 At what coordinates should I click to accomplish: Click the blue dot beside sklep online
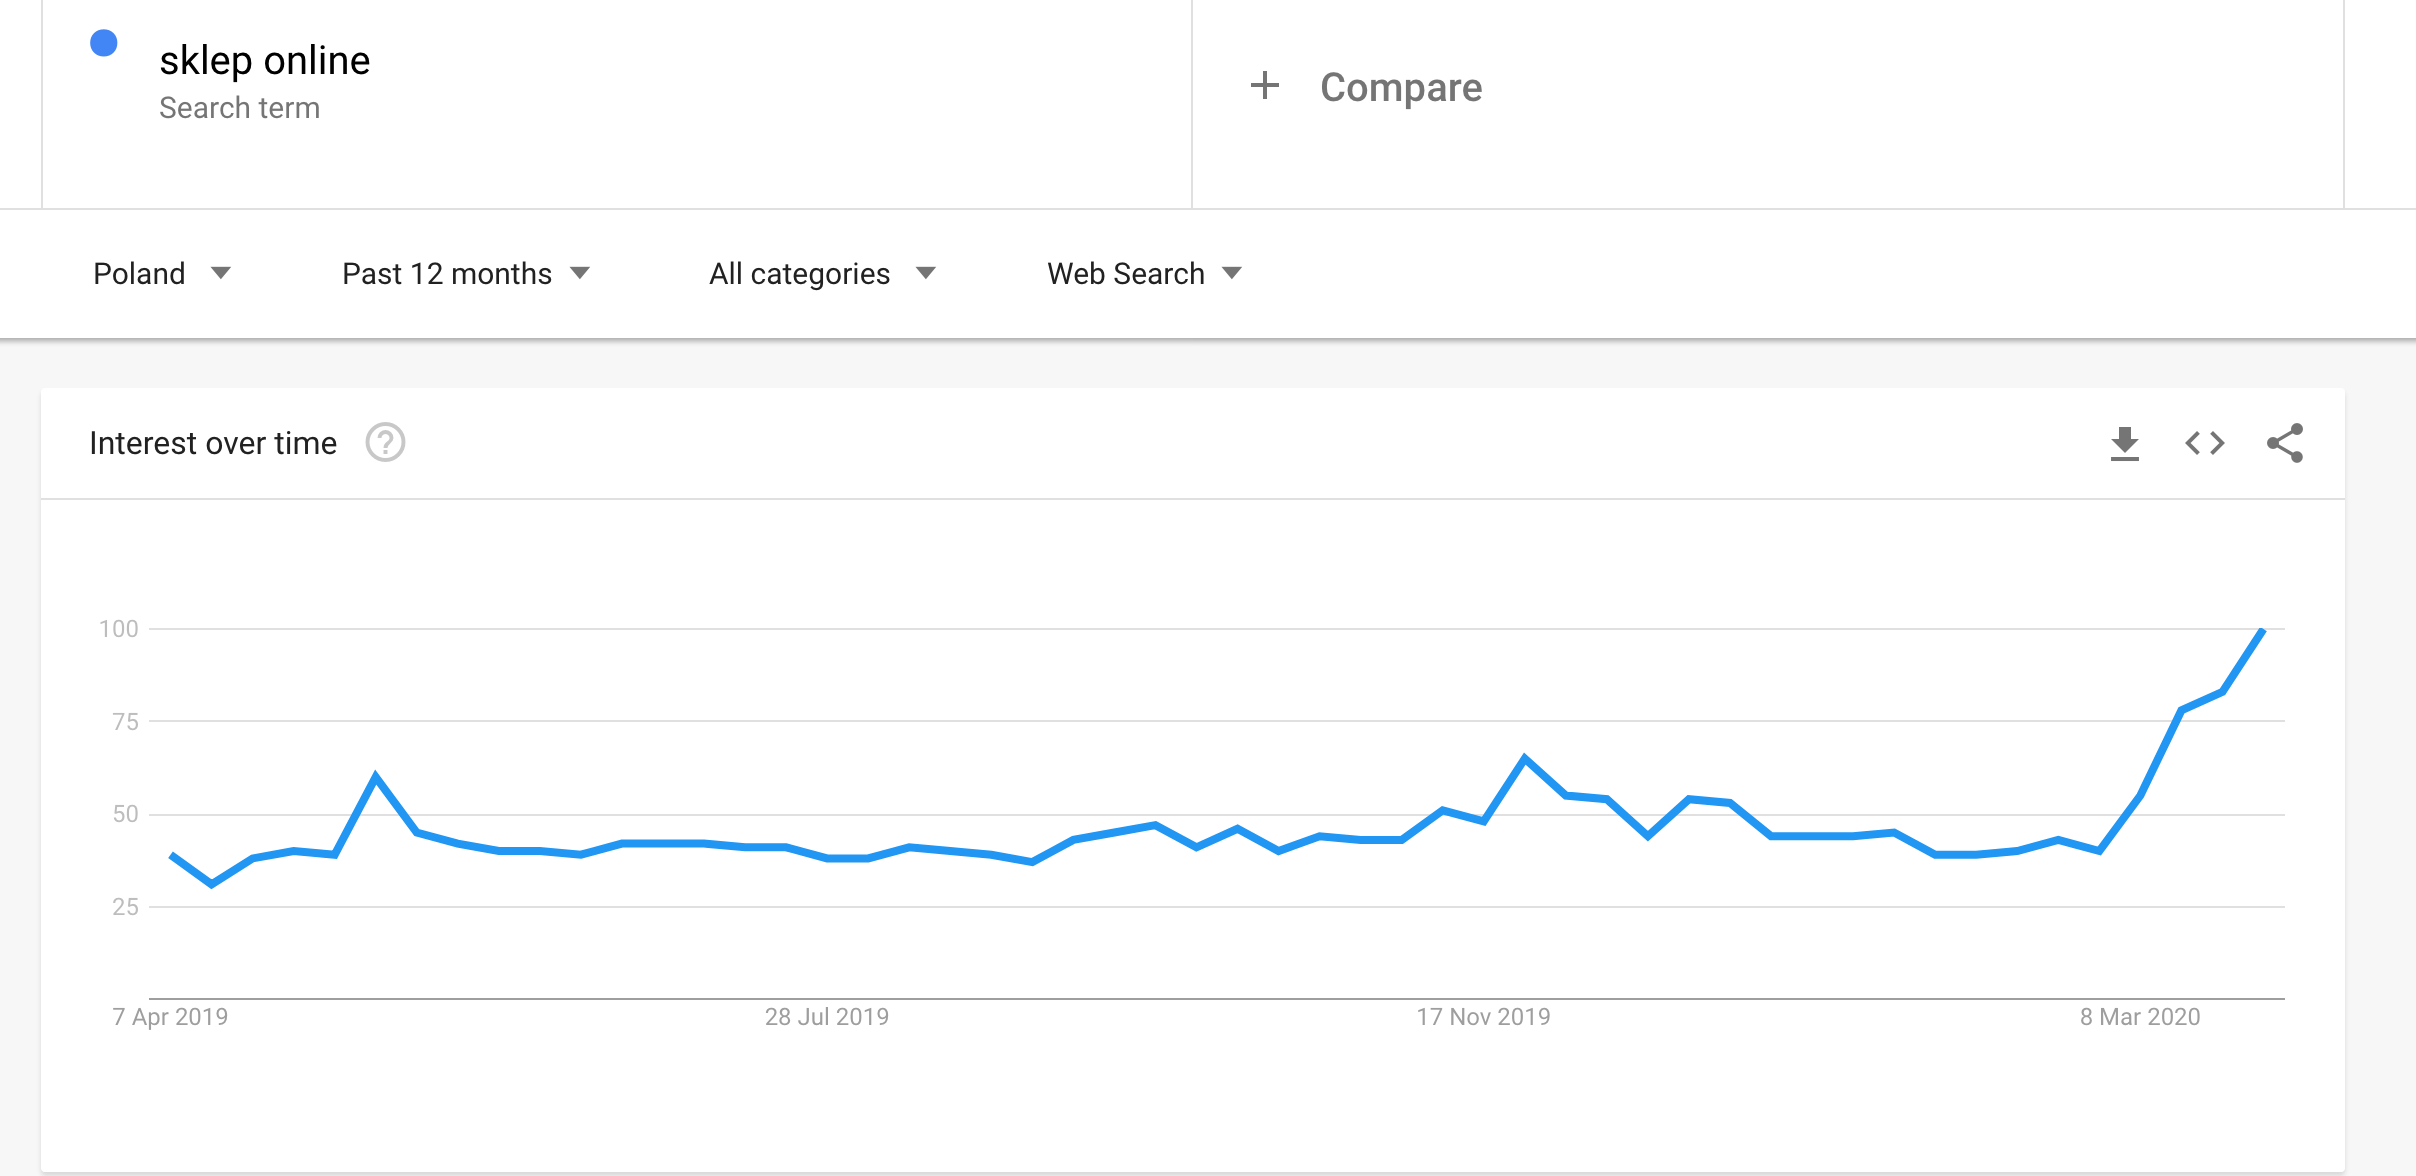click(x=104, y=43)
